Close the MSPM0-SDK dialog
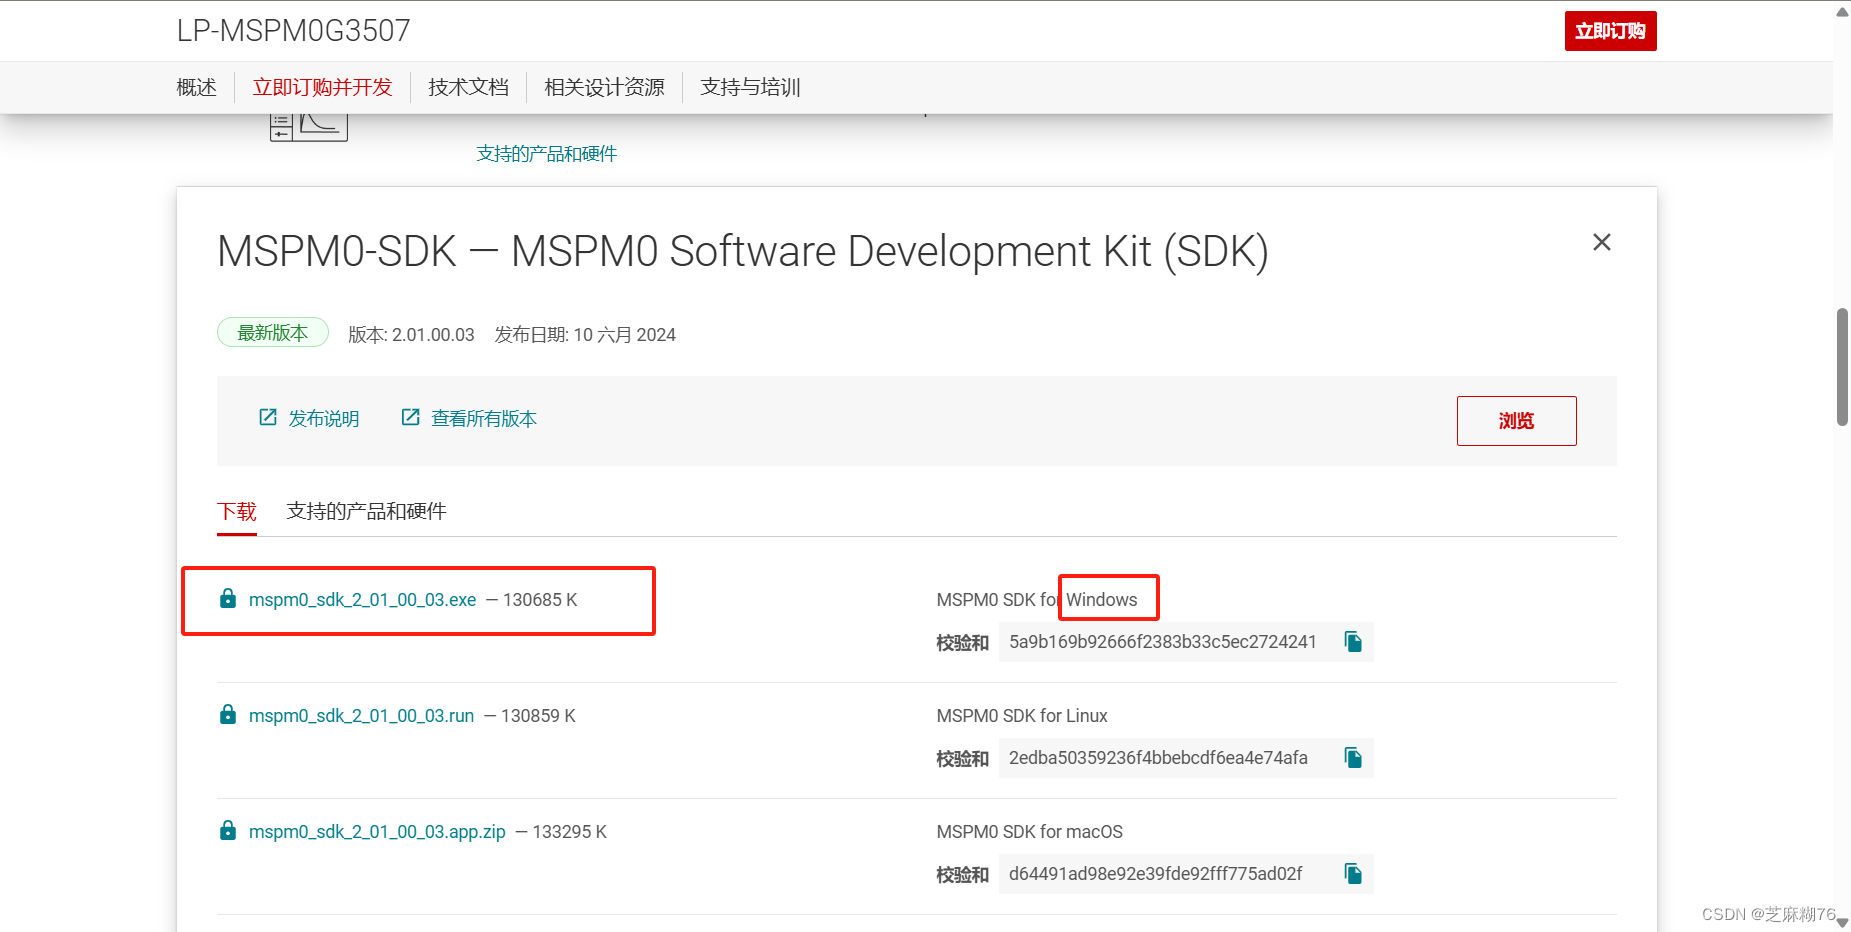 click(1601, 242)
